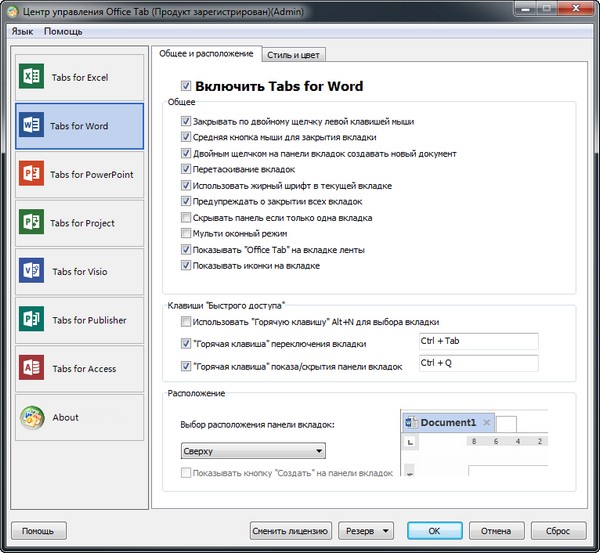
Task: Open the About section icon
Action: (31, 417)
